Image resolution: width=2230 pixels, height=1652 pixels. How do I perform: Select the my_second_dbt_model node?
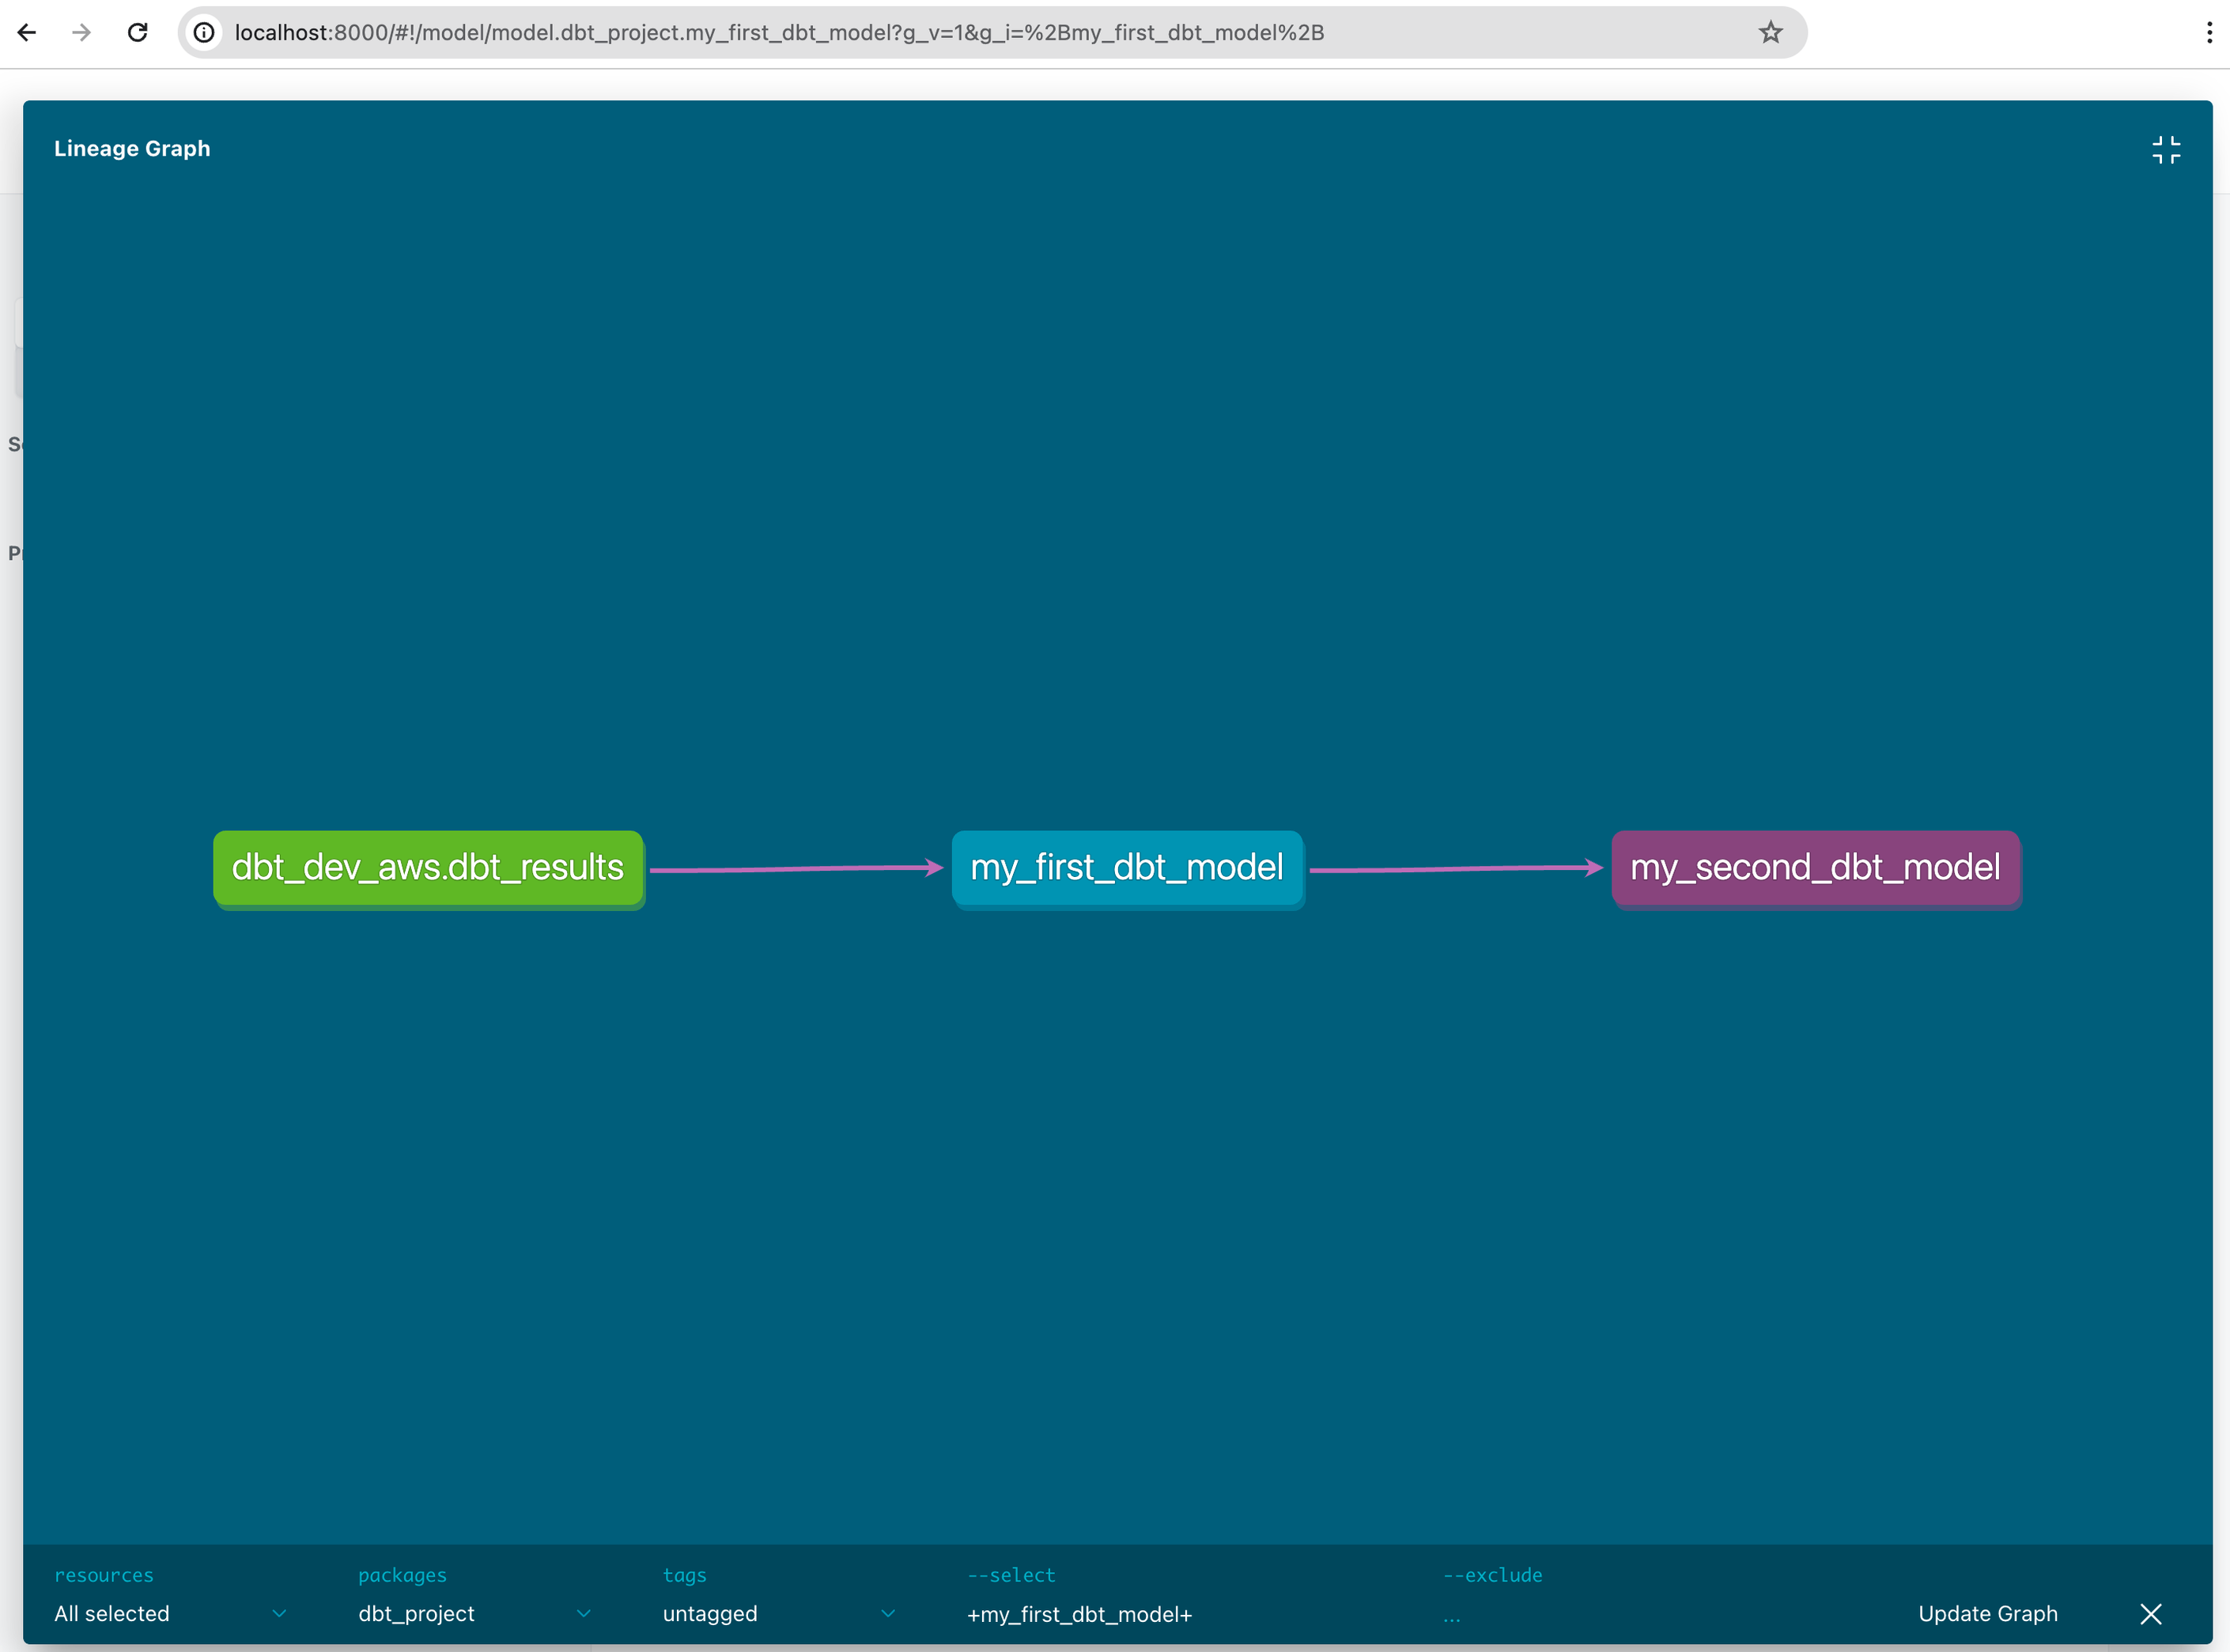tap(1815, 867)
